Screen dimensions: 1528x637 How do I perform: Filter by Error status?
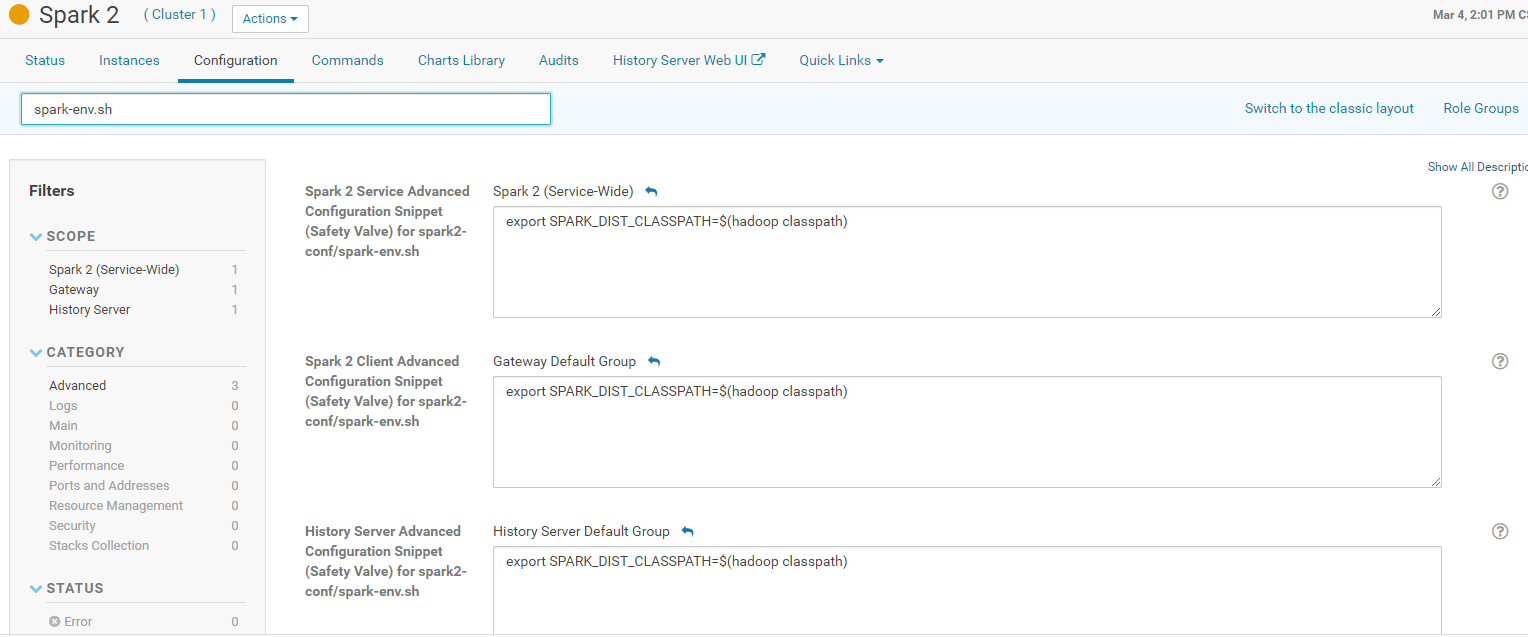click(78, 621)
